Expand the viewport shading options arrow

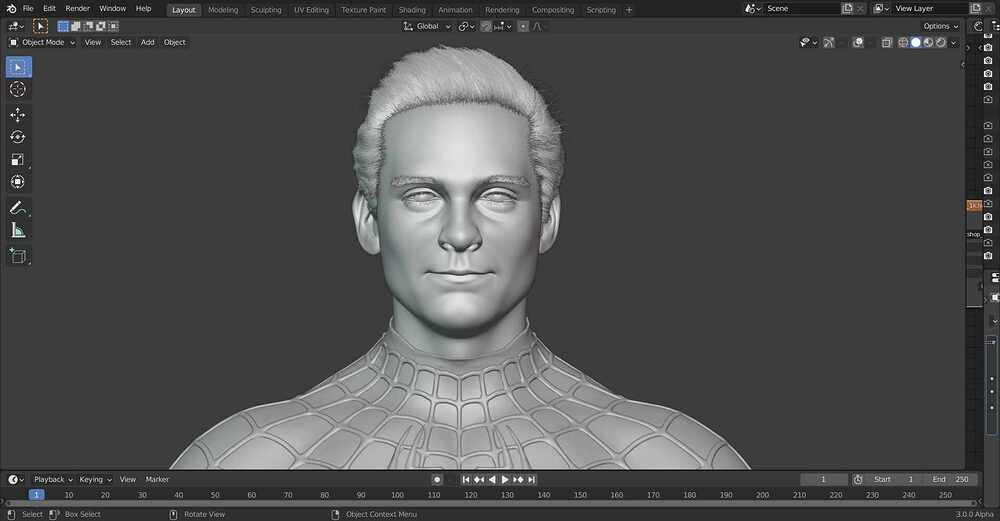pos(953,43)
